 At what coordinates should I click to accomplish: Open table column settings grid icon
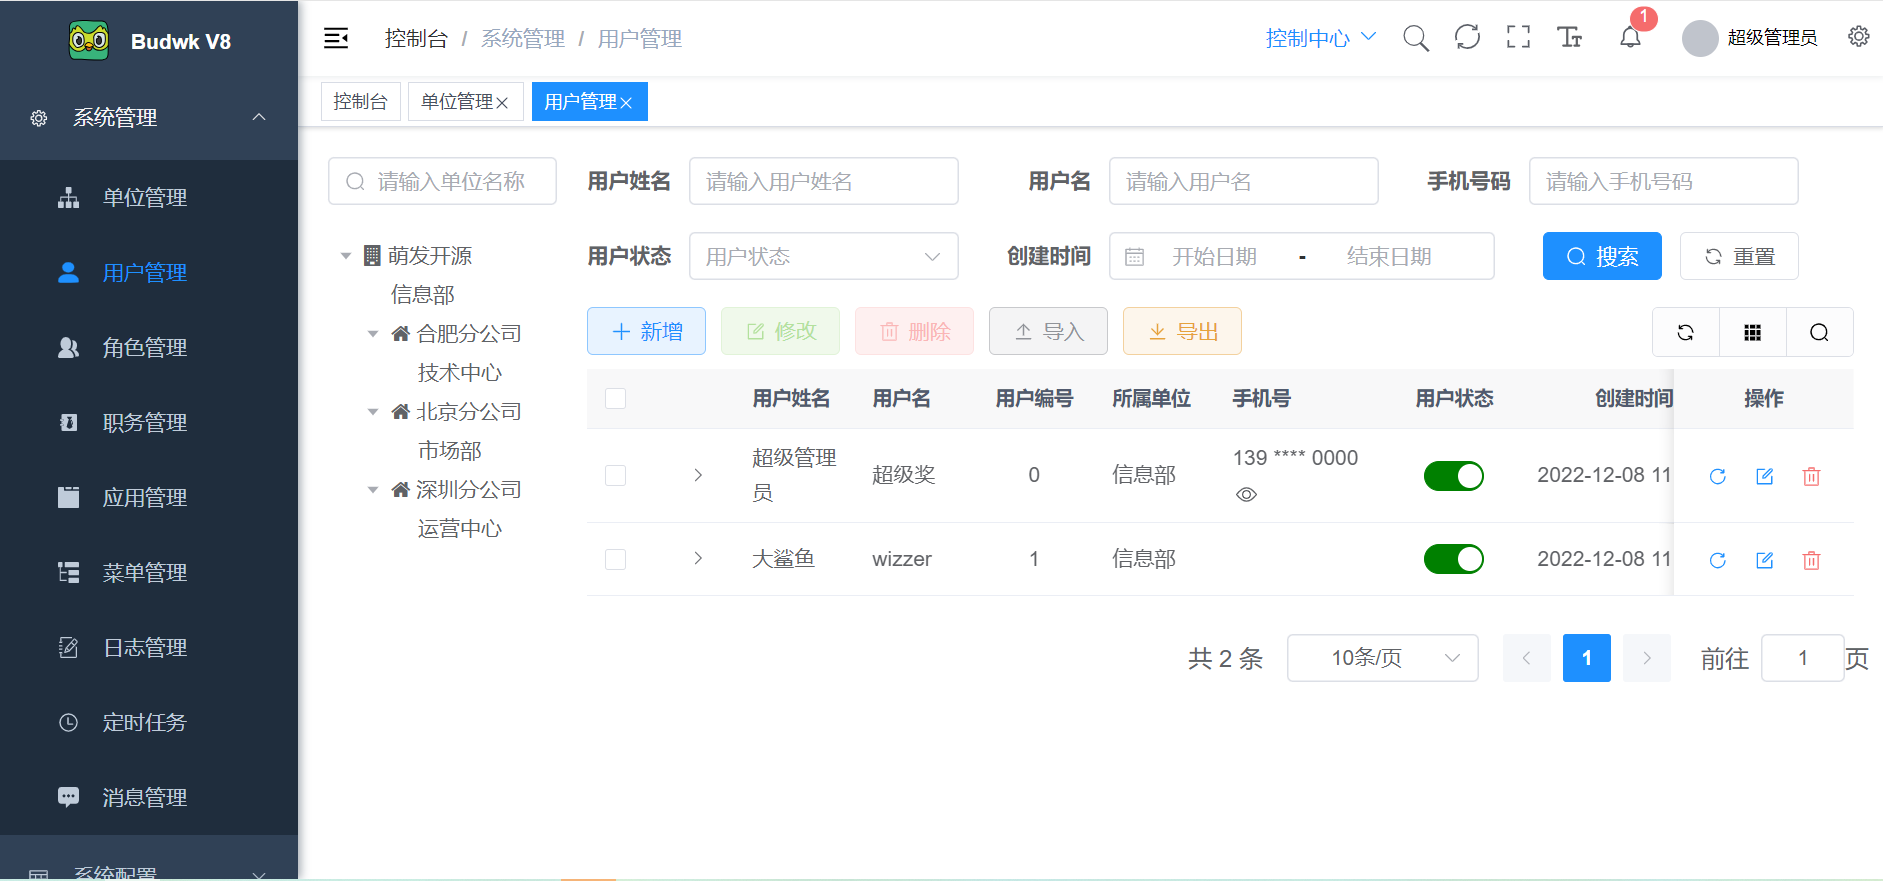[1752, 333]
